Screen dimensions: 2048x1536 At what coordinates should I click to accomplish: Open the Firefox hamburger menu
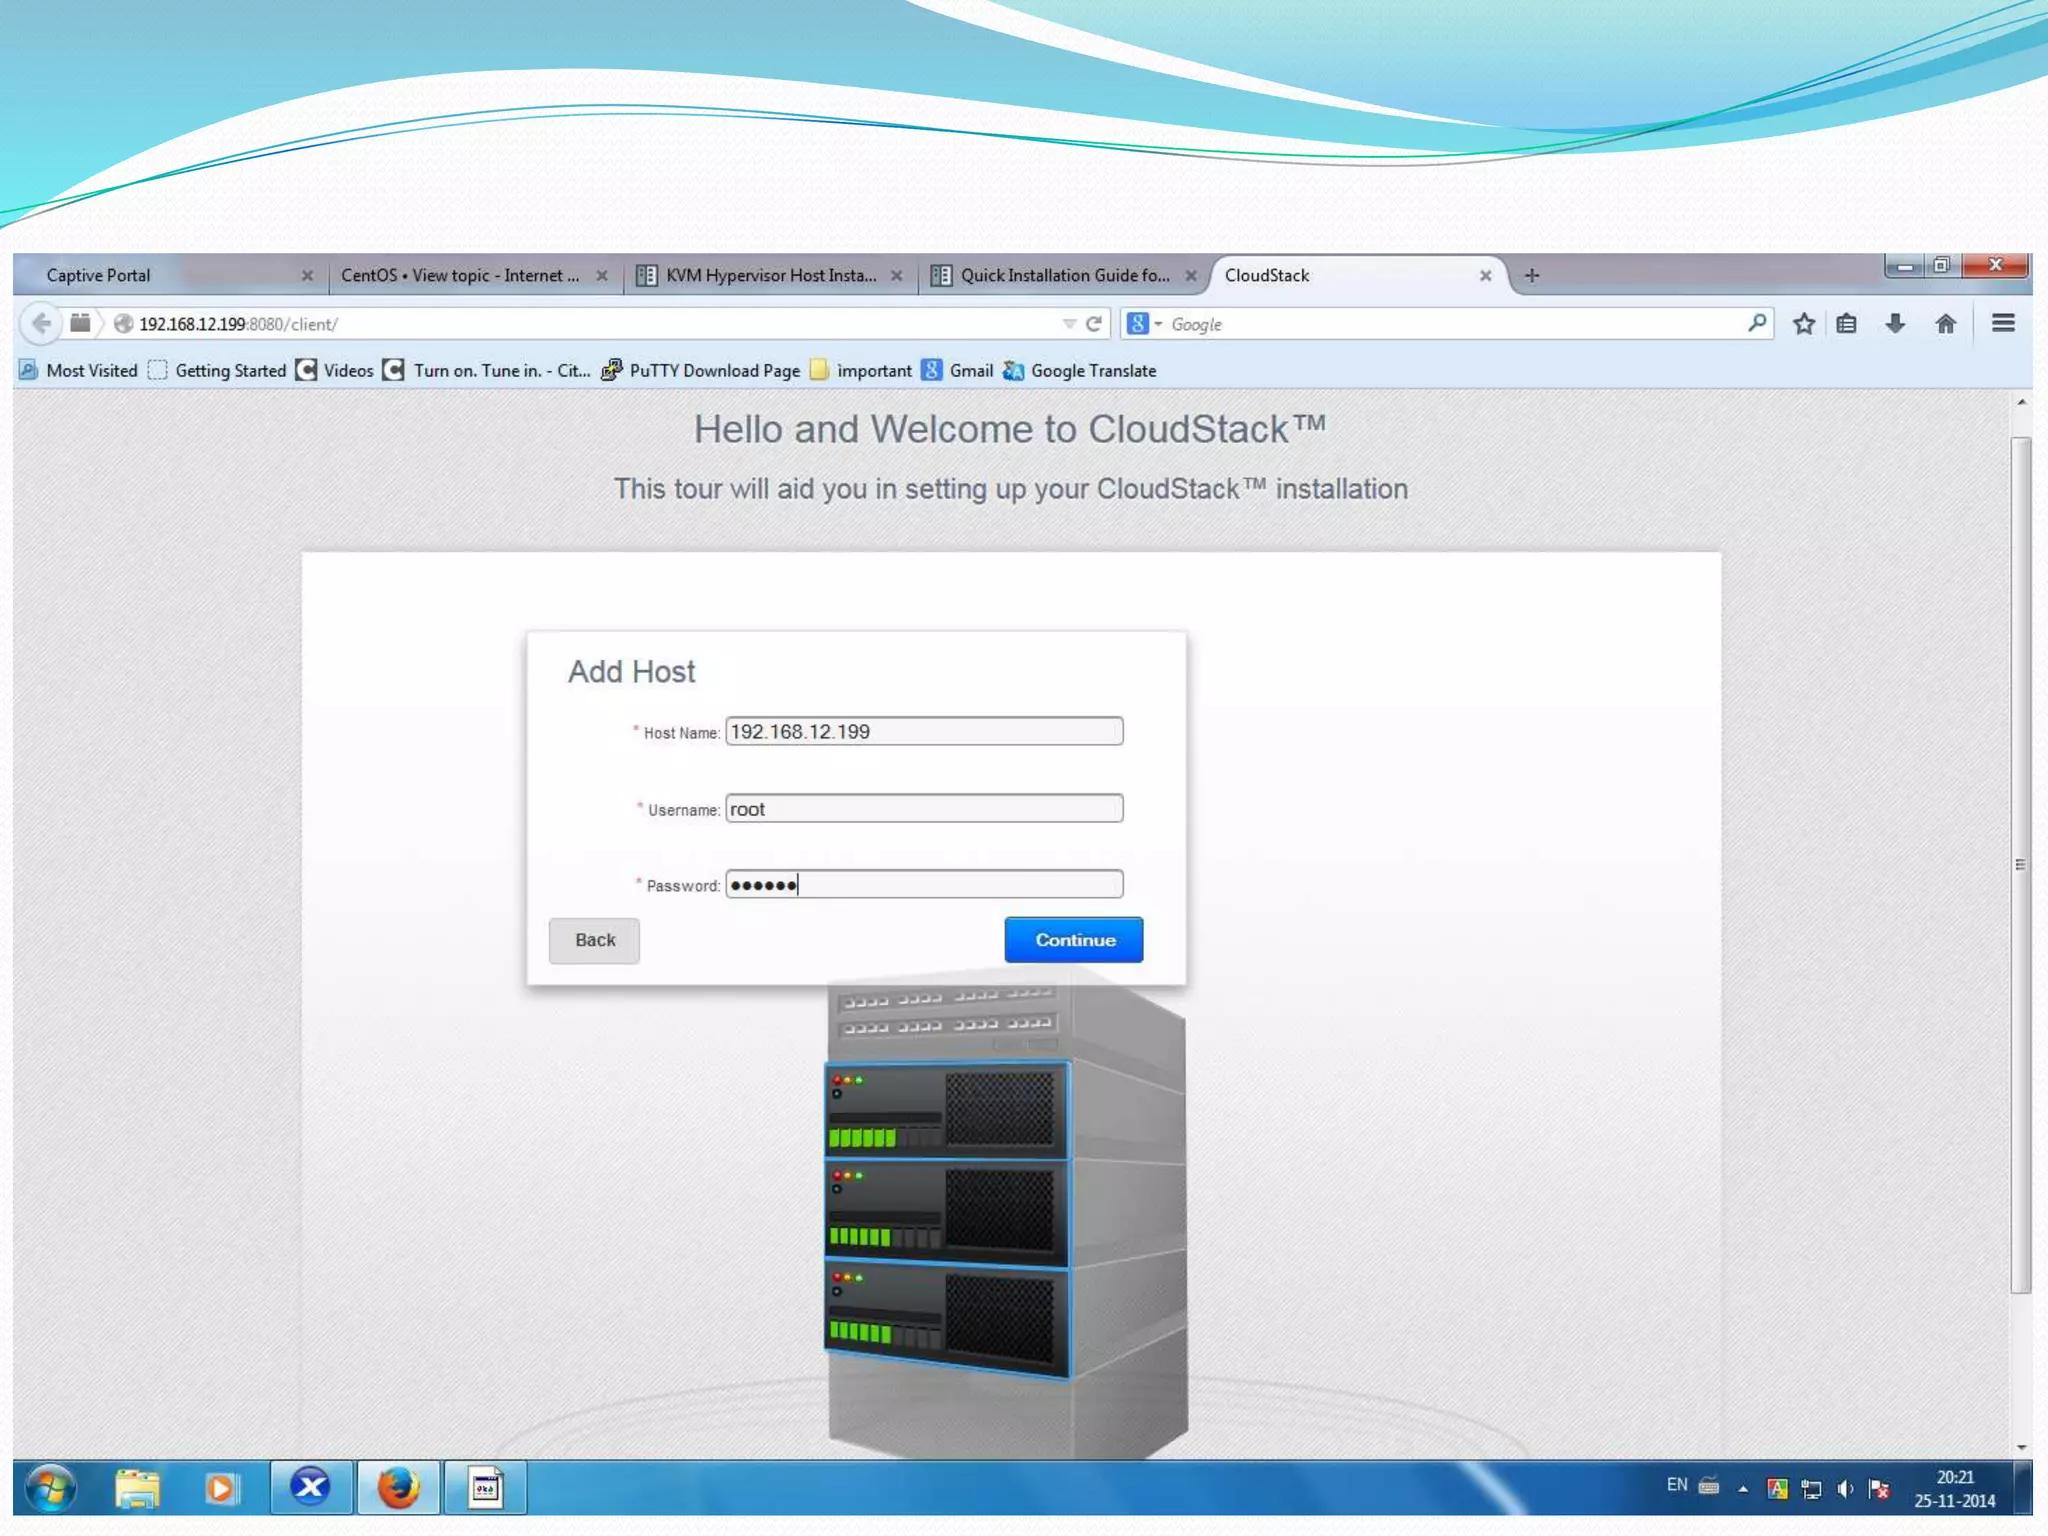2003,324
